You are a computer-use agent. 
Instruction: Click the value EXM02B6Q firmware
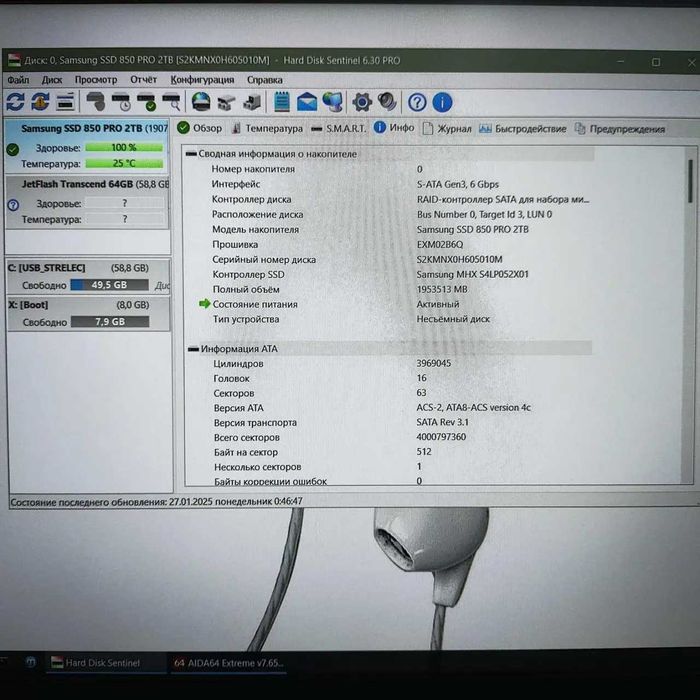pyautogui.click(x=440, y=245)
